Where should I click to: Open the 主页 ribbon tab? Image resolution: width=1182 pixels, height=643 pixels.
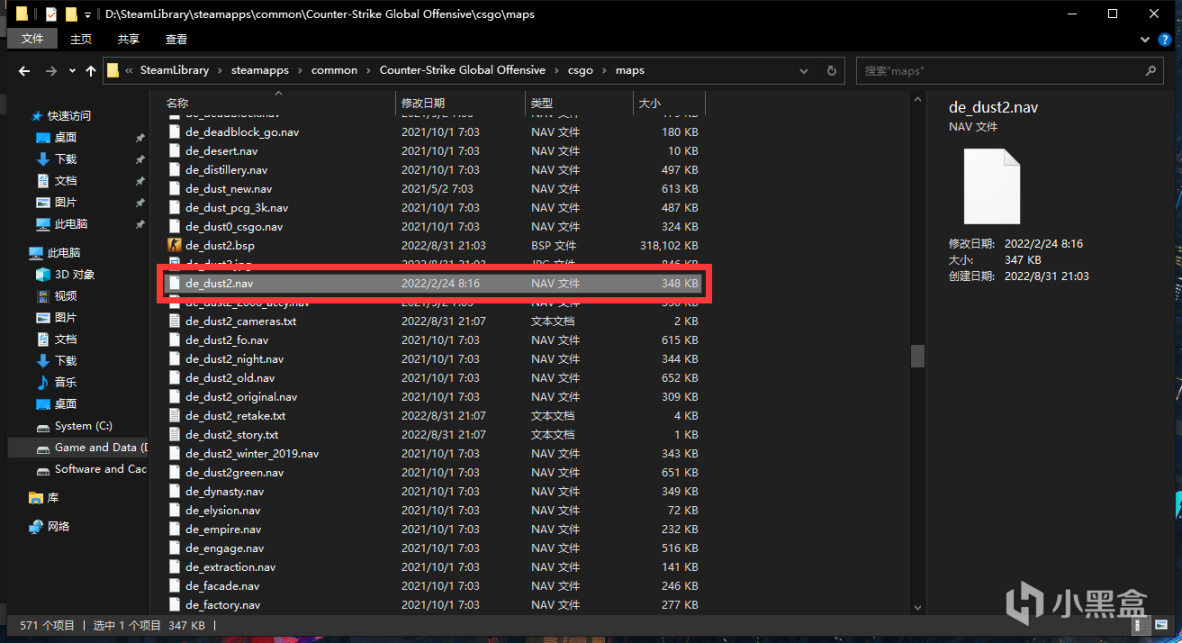point(81,39)
